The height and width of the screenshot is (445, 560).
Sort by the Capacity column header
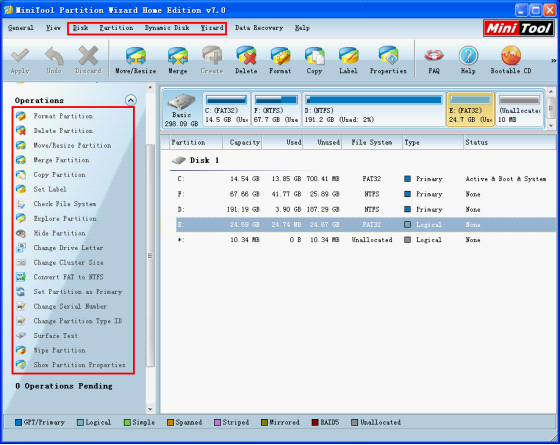242,142
